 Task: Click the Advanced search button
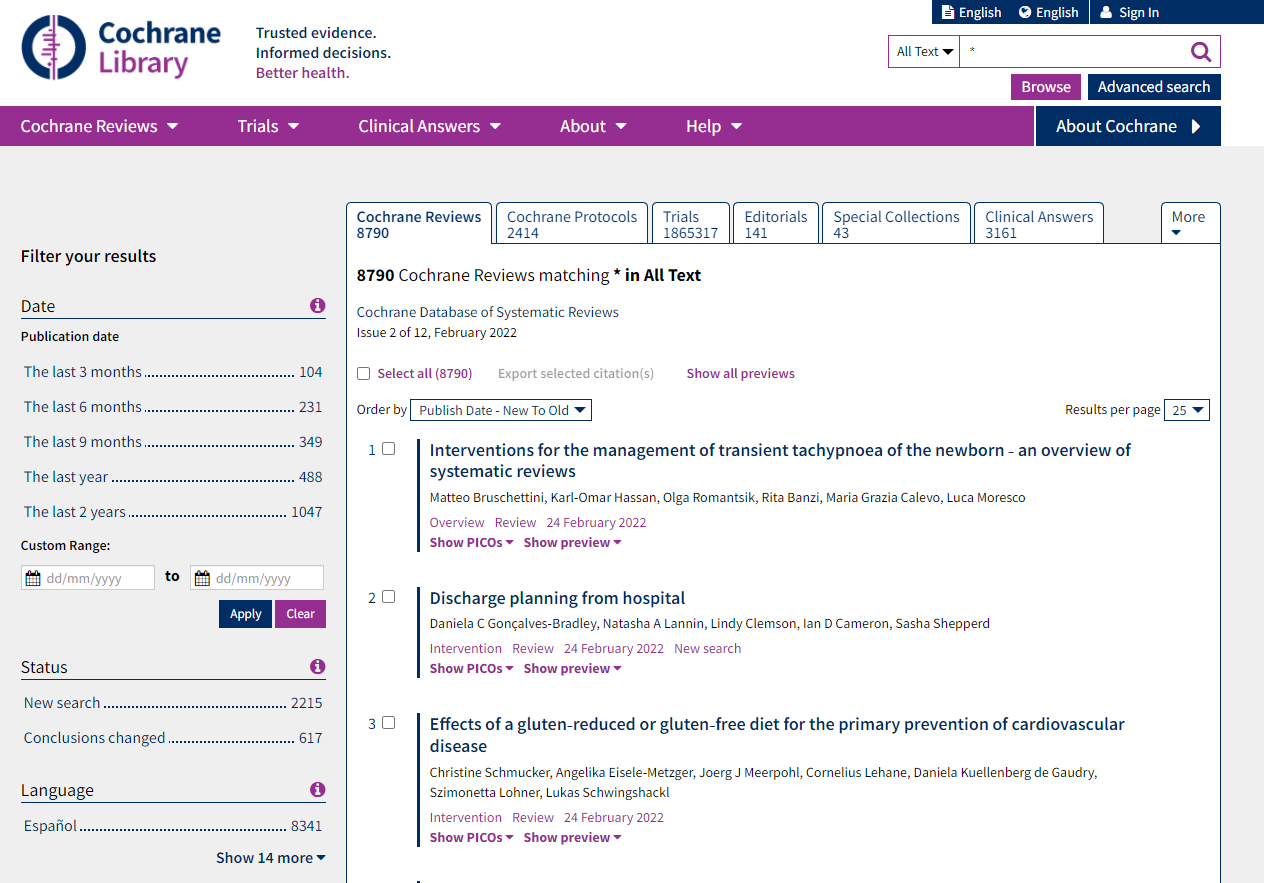pos(1154,87)
